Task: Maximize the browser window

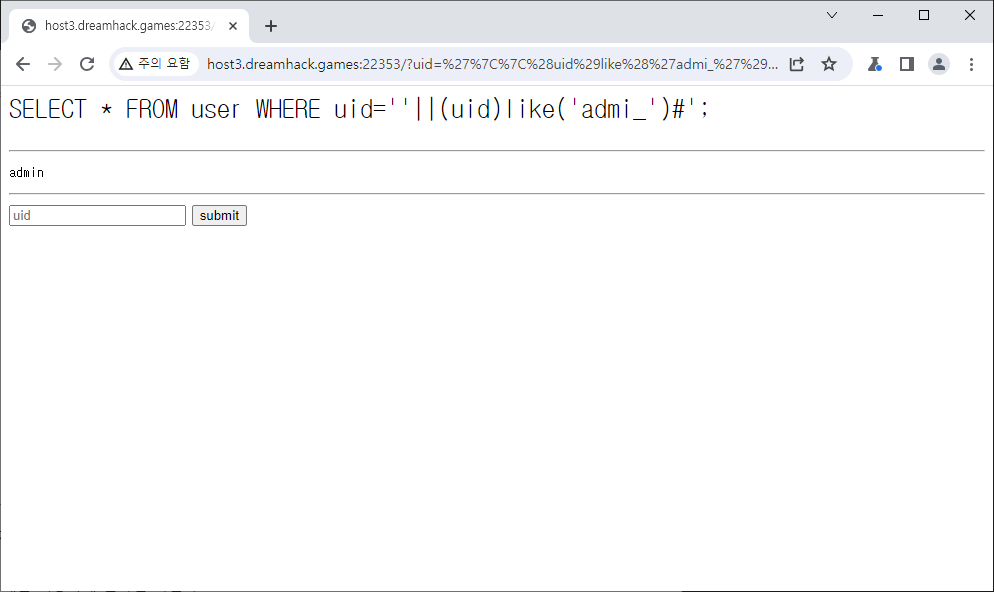Action: point(924,15)
